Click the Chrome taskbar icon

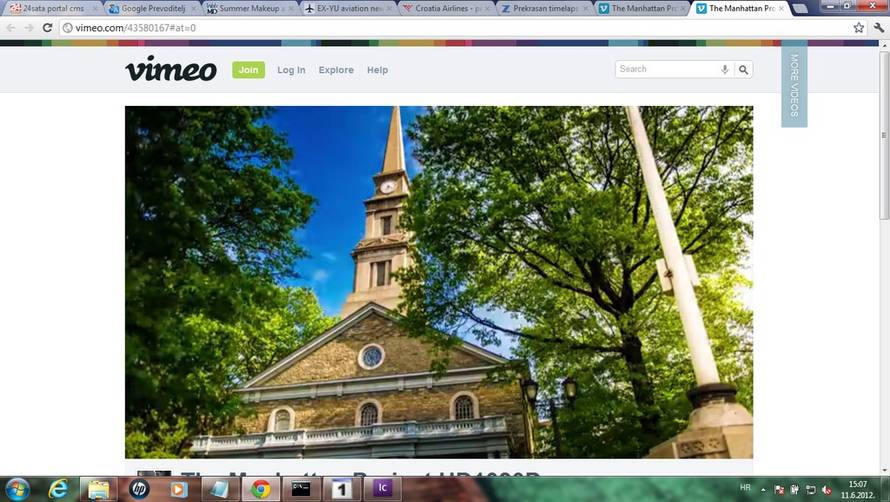pyautogui.click(x=261, y=489)
